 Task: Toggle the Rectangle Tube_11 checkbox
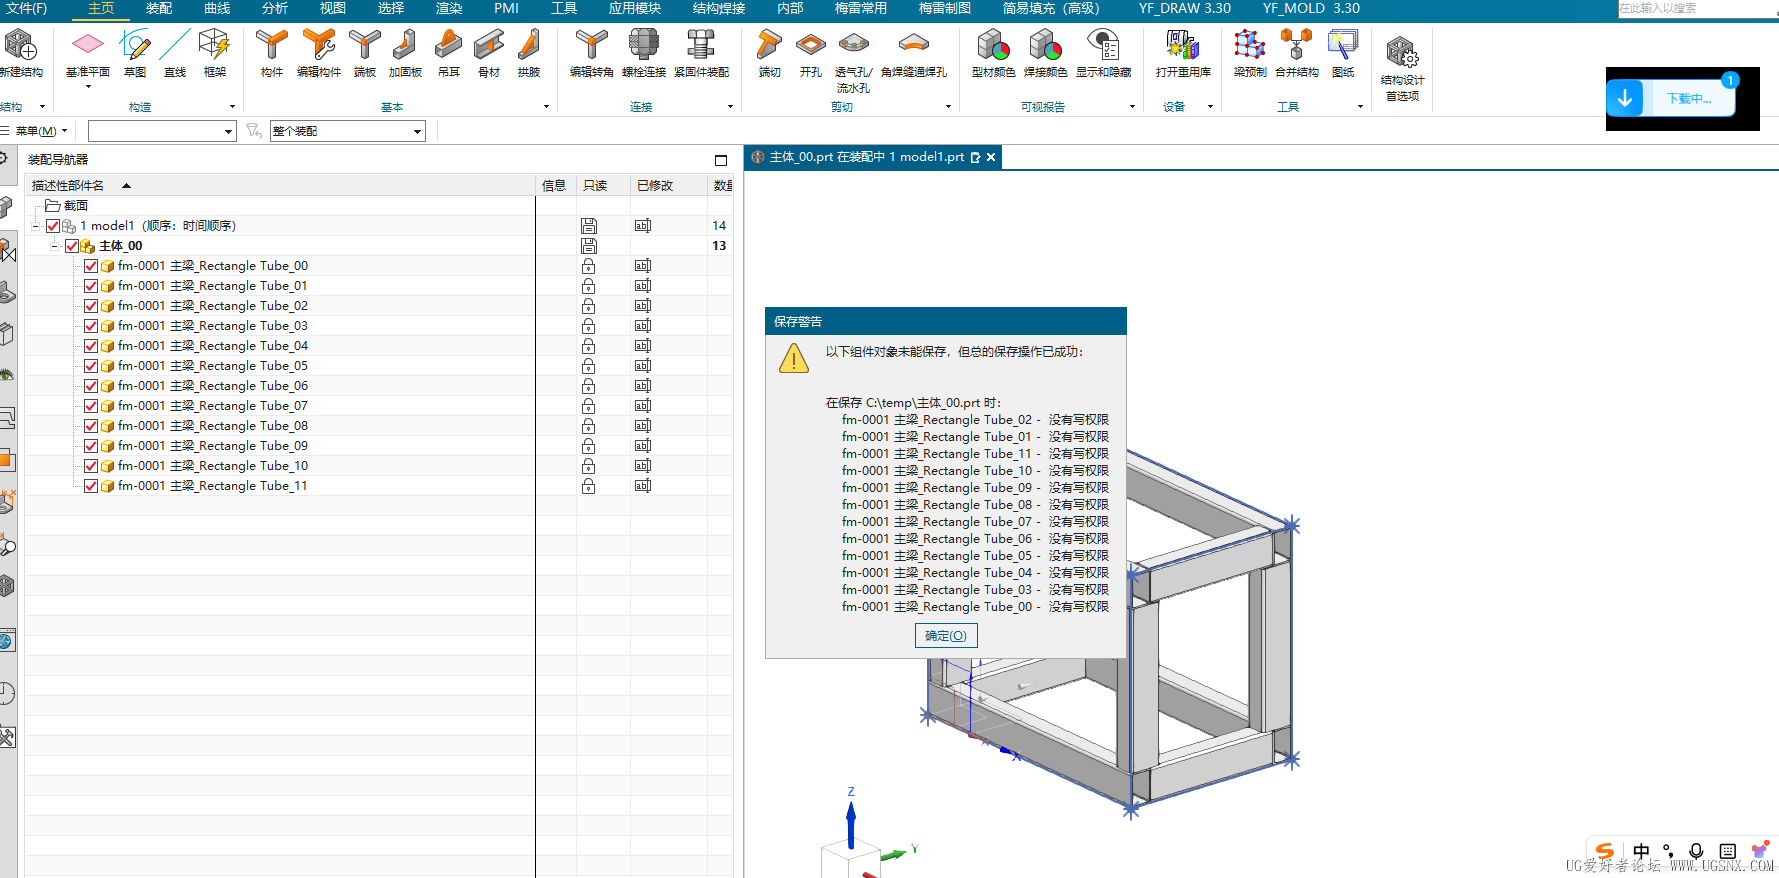pyautogui.click(x=91, y=486)
